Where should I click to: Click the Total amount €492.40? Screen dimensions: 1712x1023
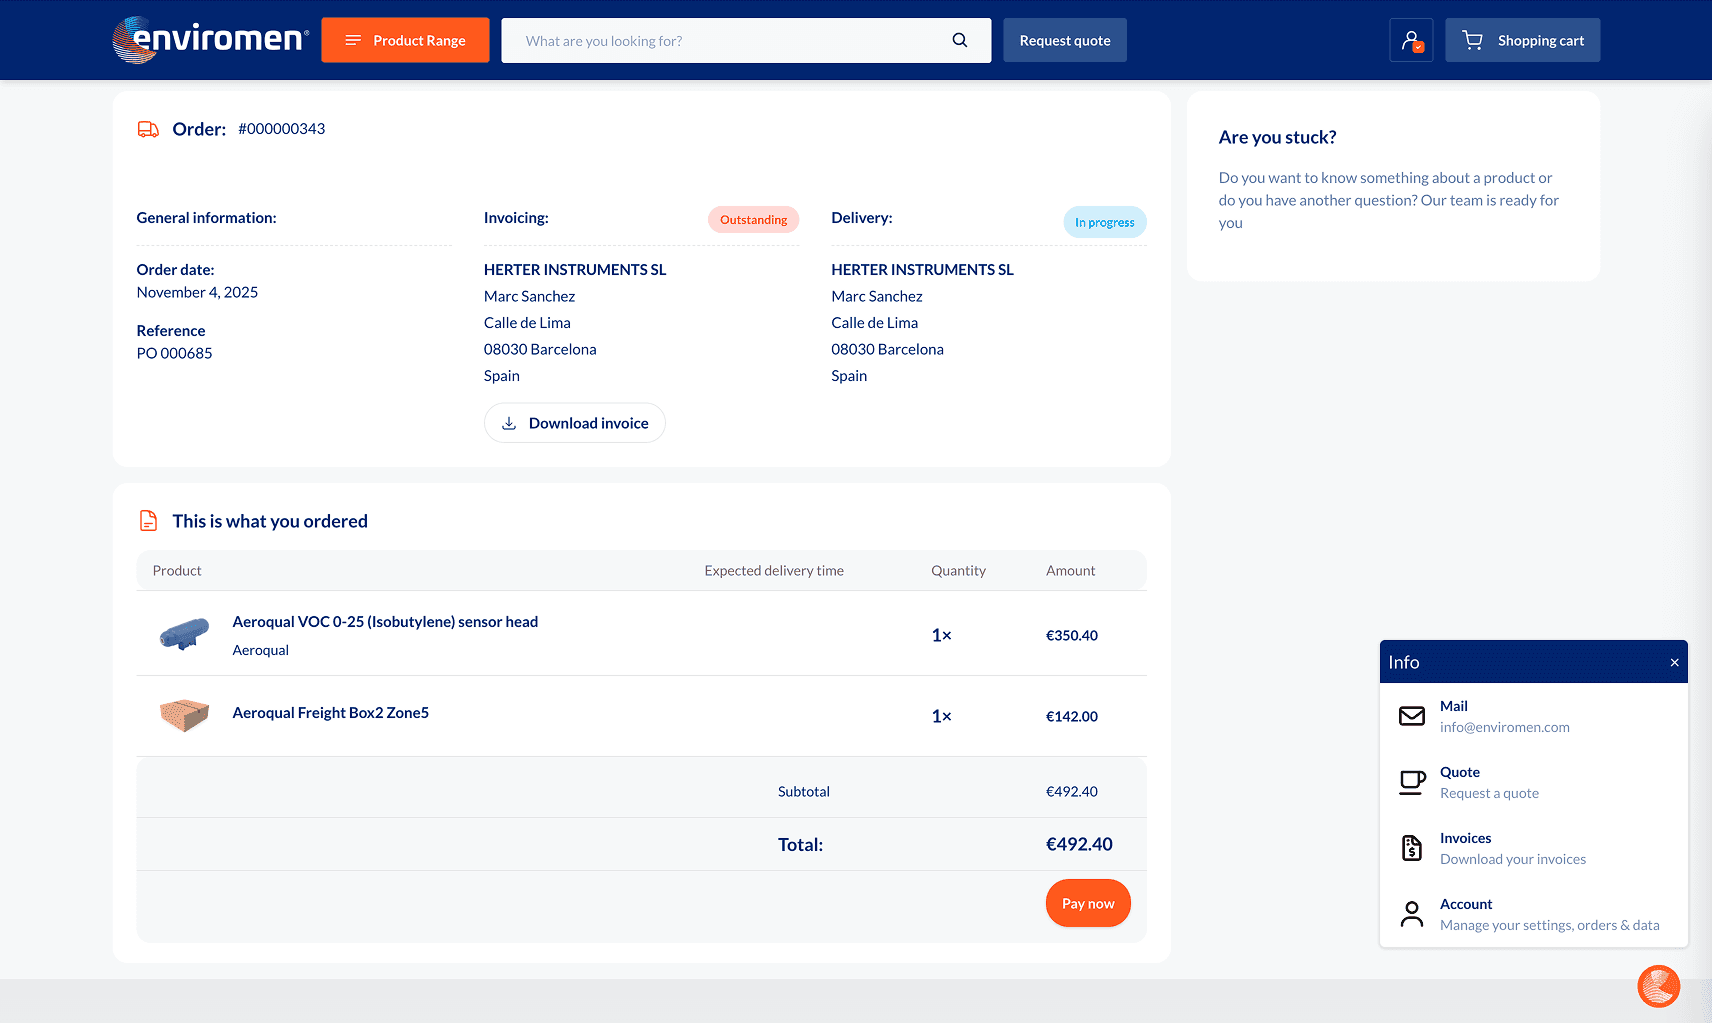pos(1079,844)
